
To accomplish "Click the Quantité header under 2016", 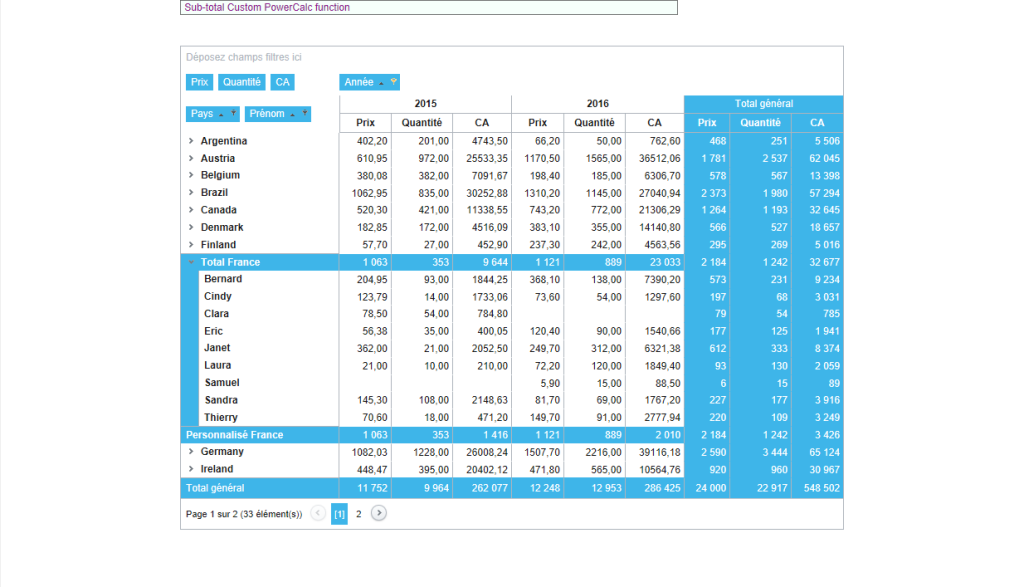I will pyautogui.click(x=594, y=123).
